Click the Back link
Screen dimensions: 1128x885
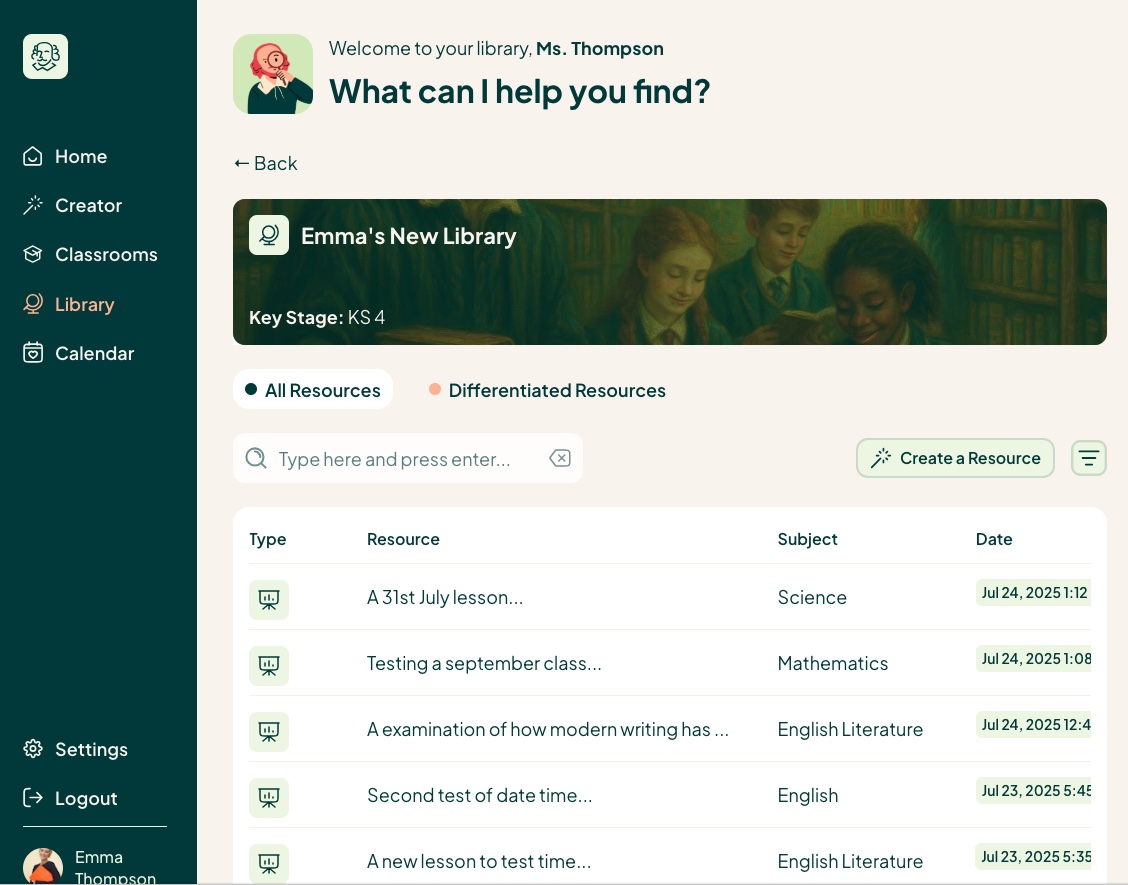click(x=265, y=163)
